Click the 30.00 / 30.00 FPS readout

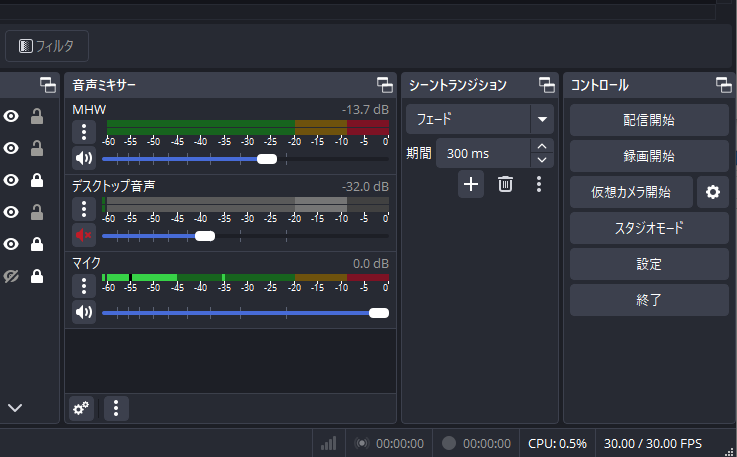click(652, 443)
